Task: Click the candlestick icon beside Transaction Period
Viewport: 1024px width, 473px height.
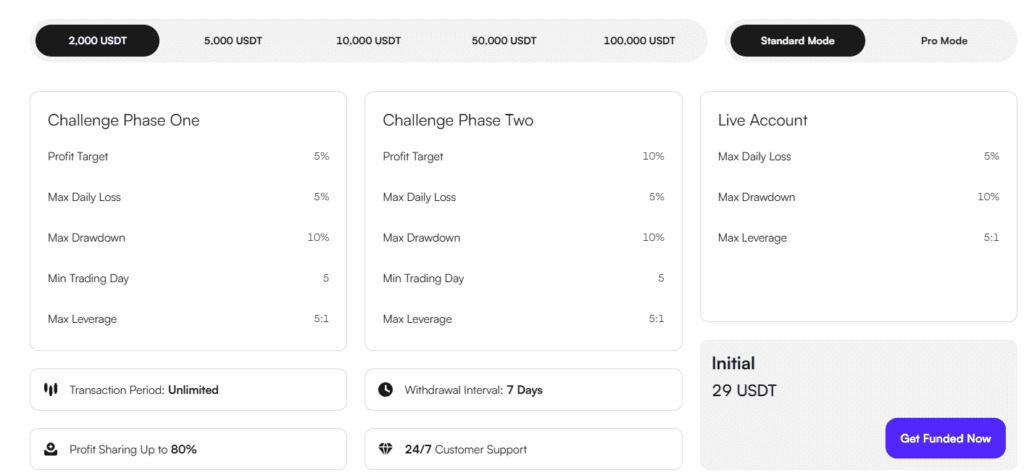Action: point(51,389)
